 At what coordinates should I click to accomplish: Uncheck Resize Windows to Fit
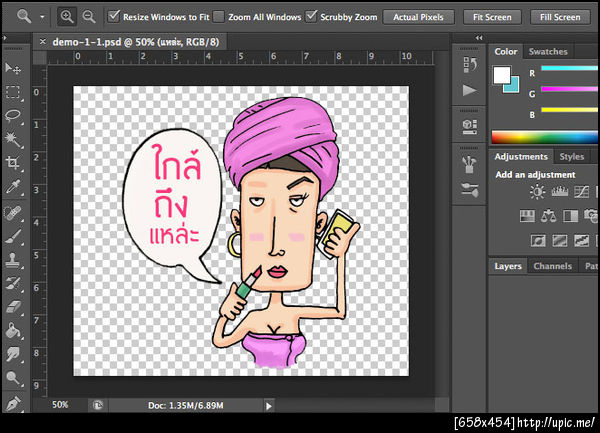(114, 16)
